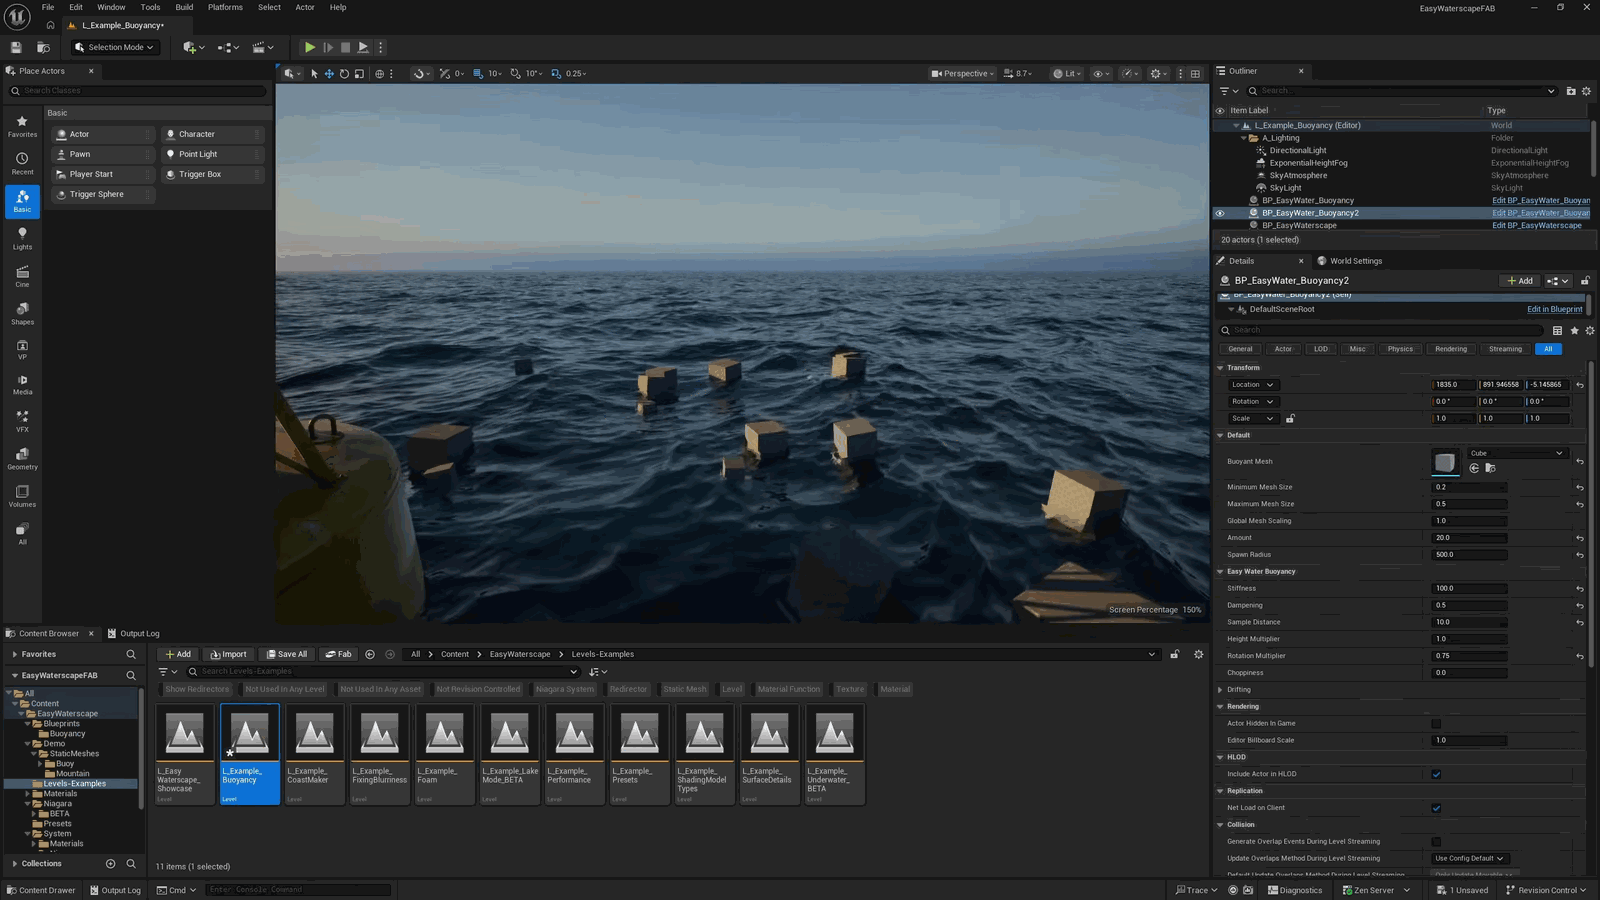Open the Selection Mode dropdown
This screenshot has width=1600, height=900.
pos(115,47)
